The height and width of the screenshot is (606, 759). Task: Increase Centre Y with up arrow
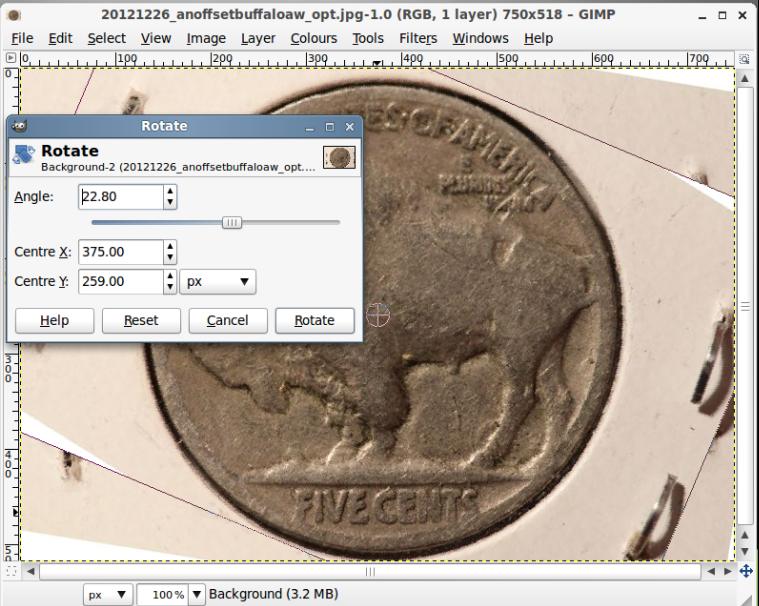point(170,276)
